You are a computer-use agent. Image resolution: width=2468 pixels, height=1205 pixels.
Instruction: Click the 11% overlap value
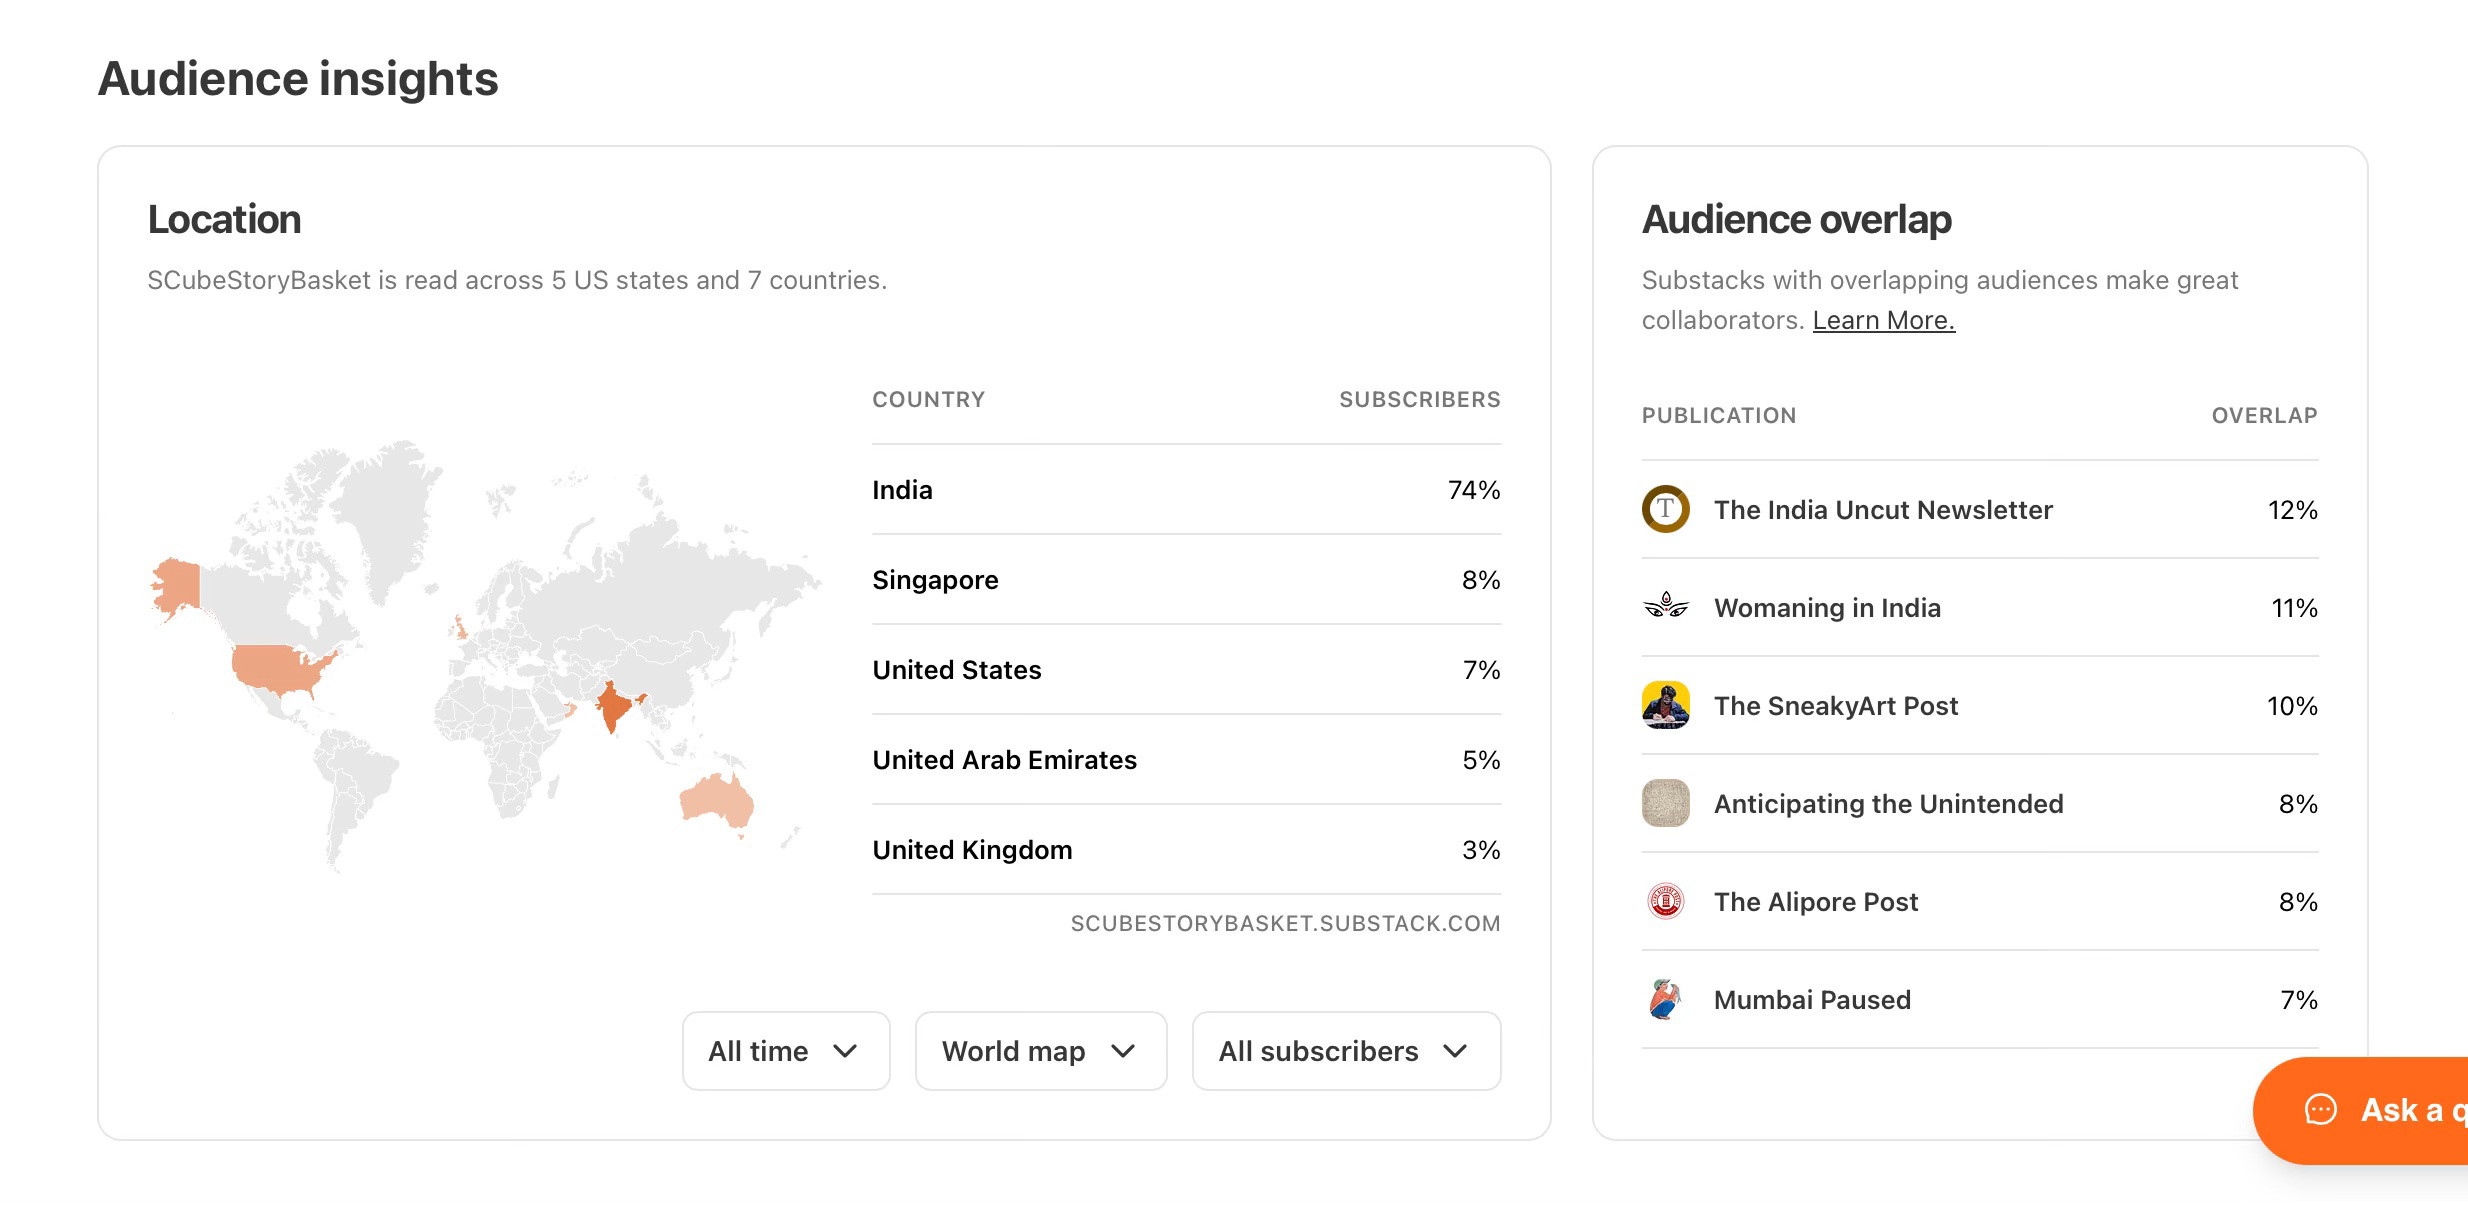pyautogui.click(x=2294, y=608)
